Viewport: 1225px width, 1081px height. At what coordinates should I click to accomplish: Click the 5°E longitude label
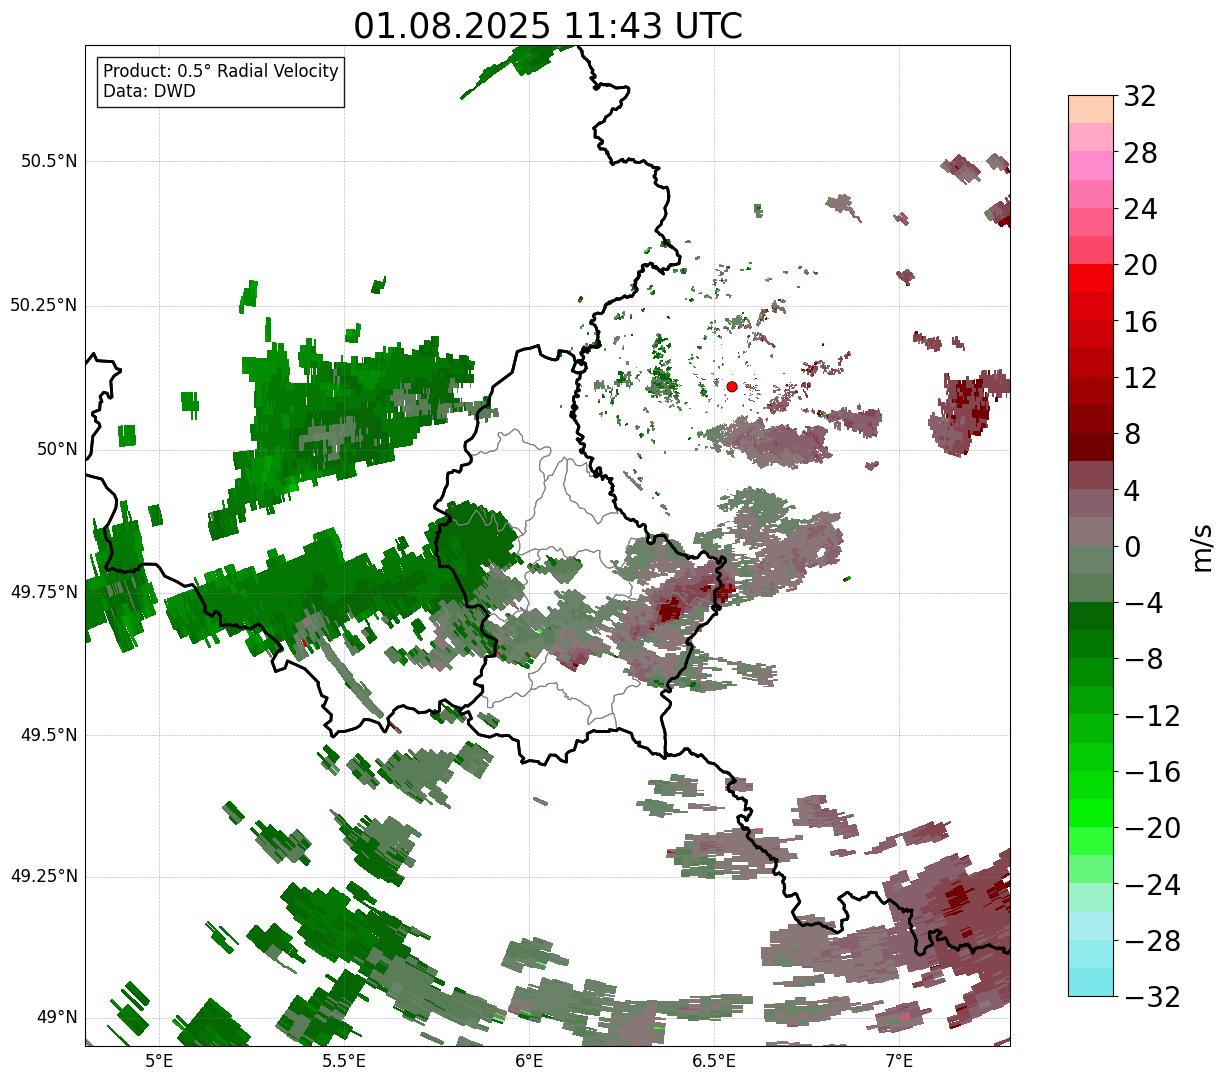pos(159,1060)
